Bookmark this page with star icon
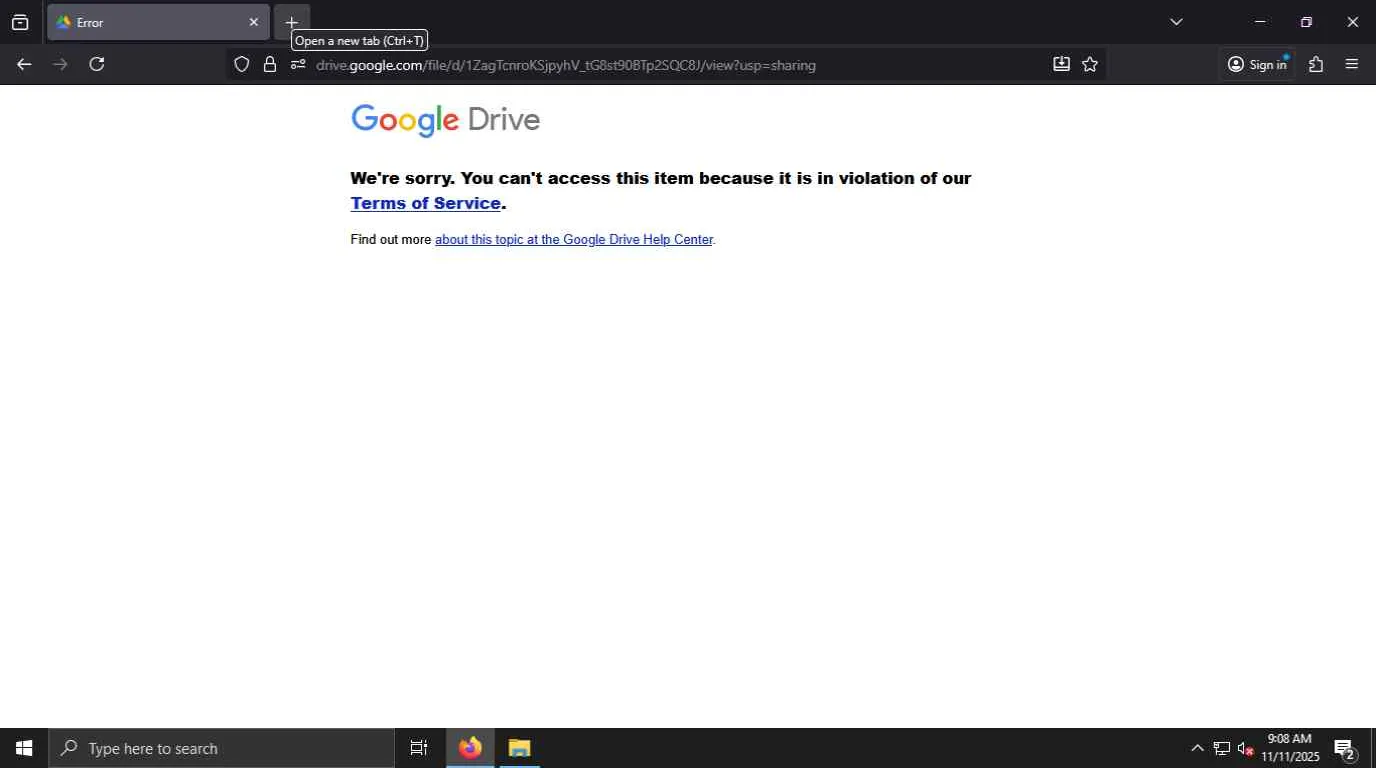 (x=1090, y=64)
